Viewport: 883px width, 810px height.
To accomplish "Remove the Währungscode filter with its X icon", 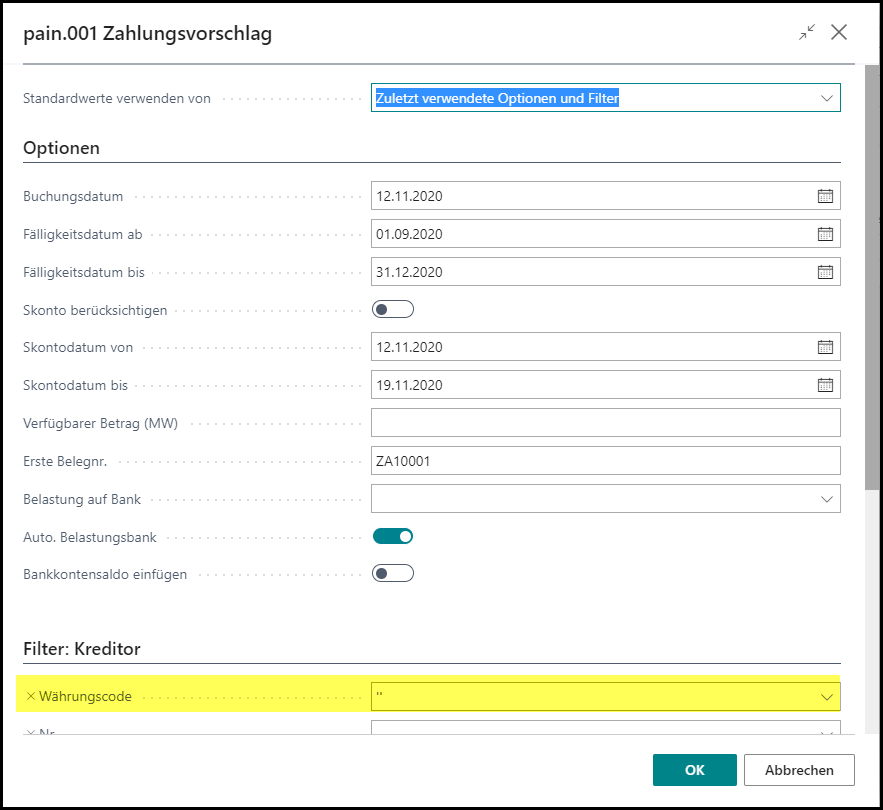I will click(30, 695).
